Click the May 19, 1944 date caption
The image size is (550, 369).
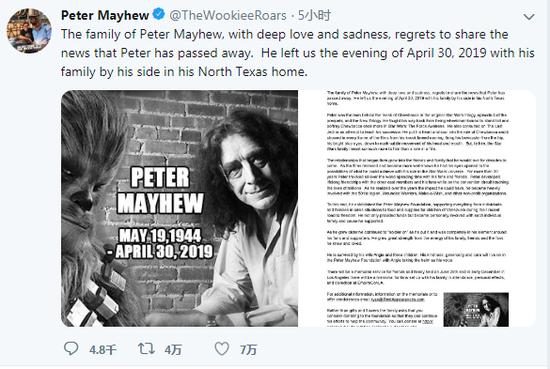(160, 235)
